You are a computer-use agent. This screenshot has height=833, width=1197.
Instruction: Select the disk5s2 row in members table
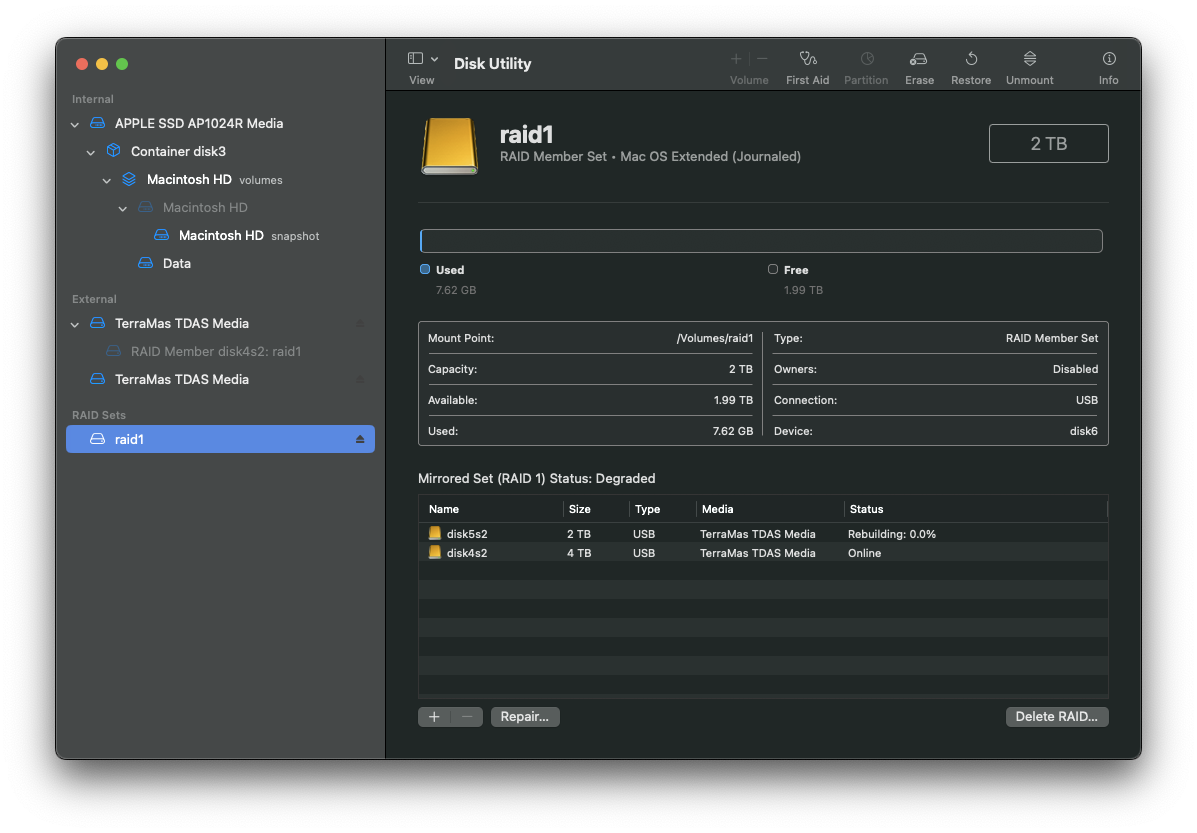click(763, 533)
